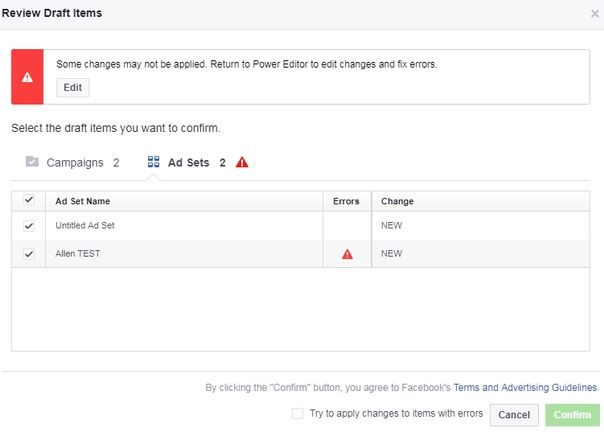Click the Edit button in error banner
The height and width of the screenshot is (432, 604).
click(72, 87)
